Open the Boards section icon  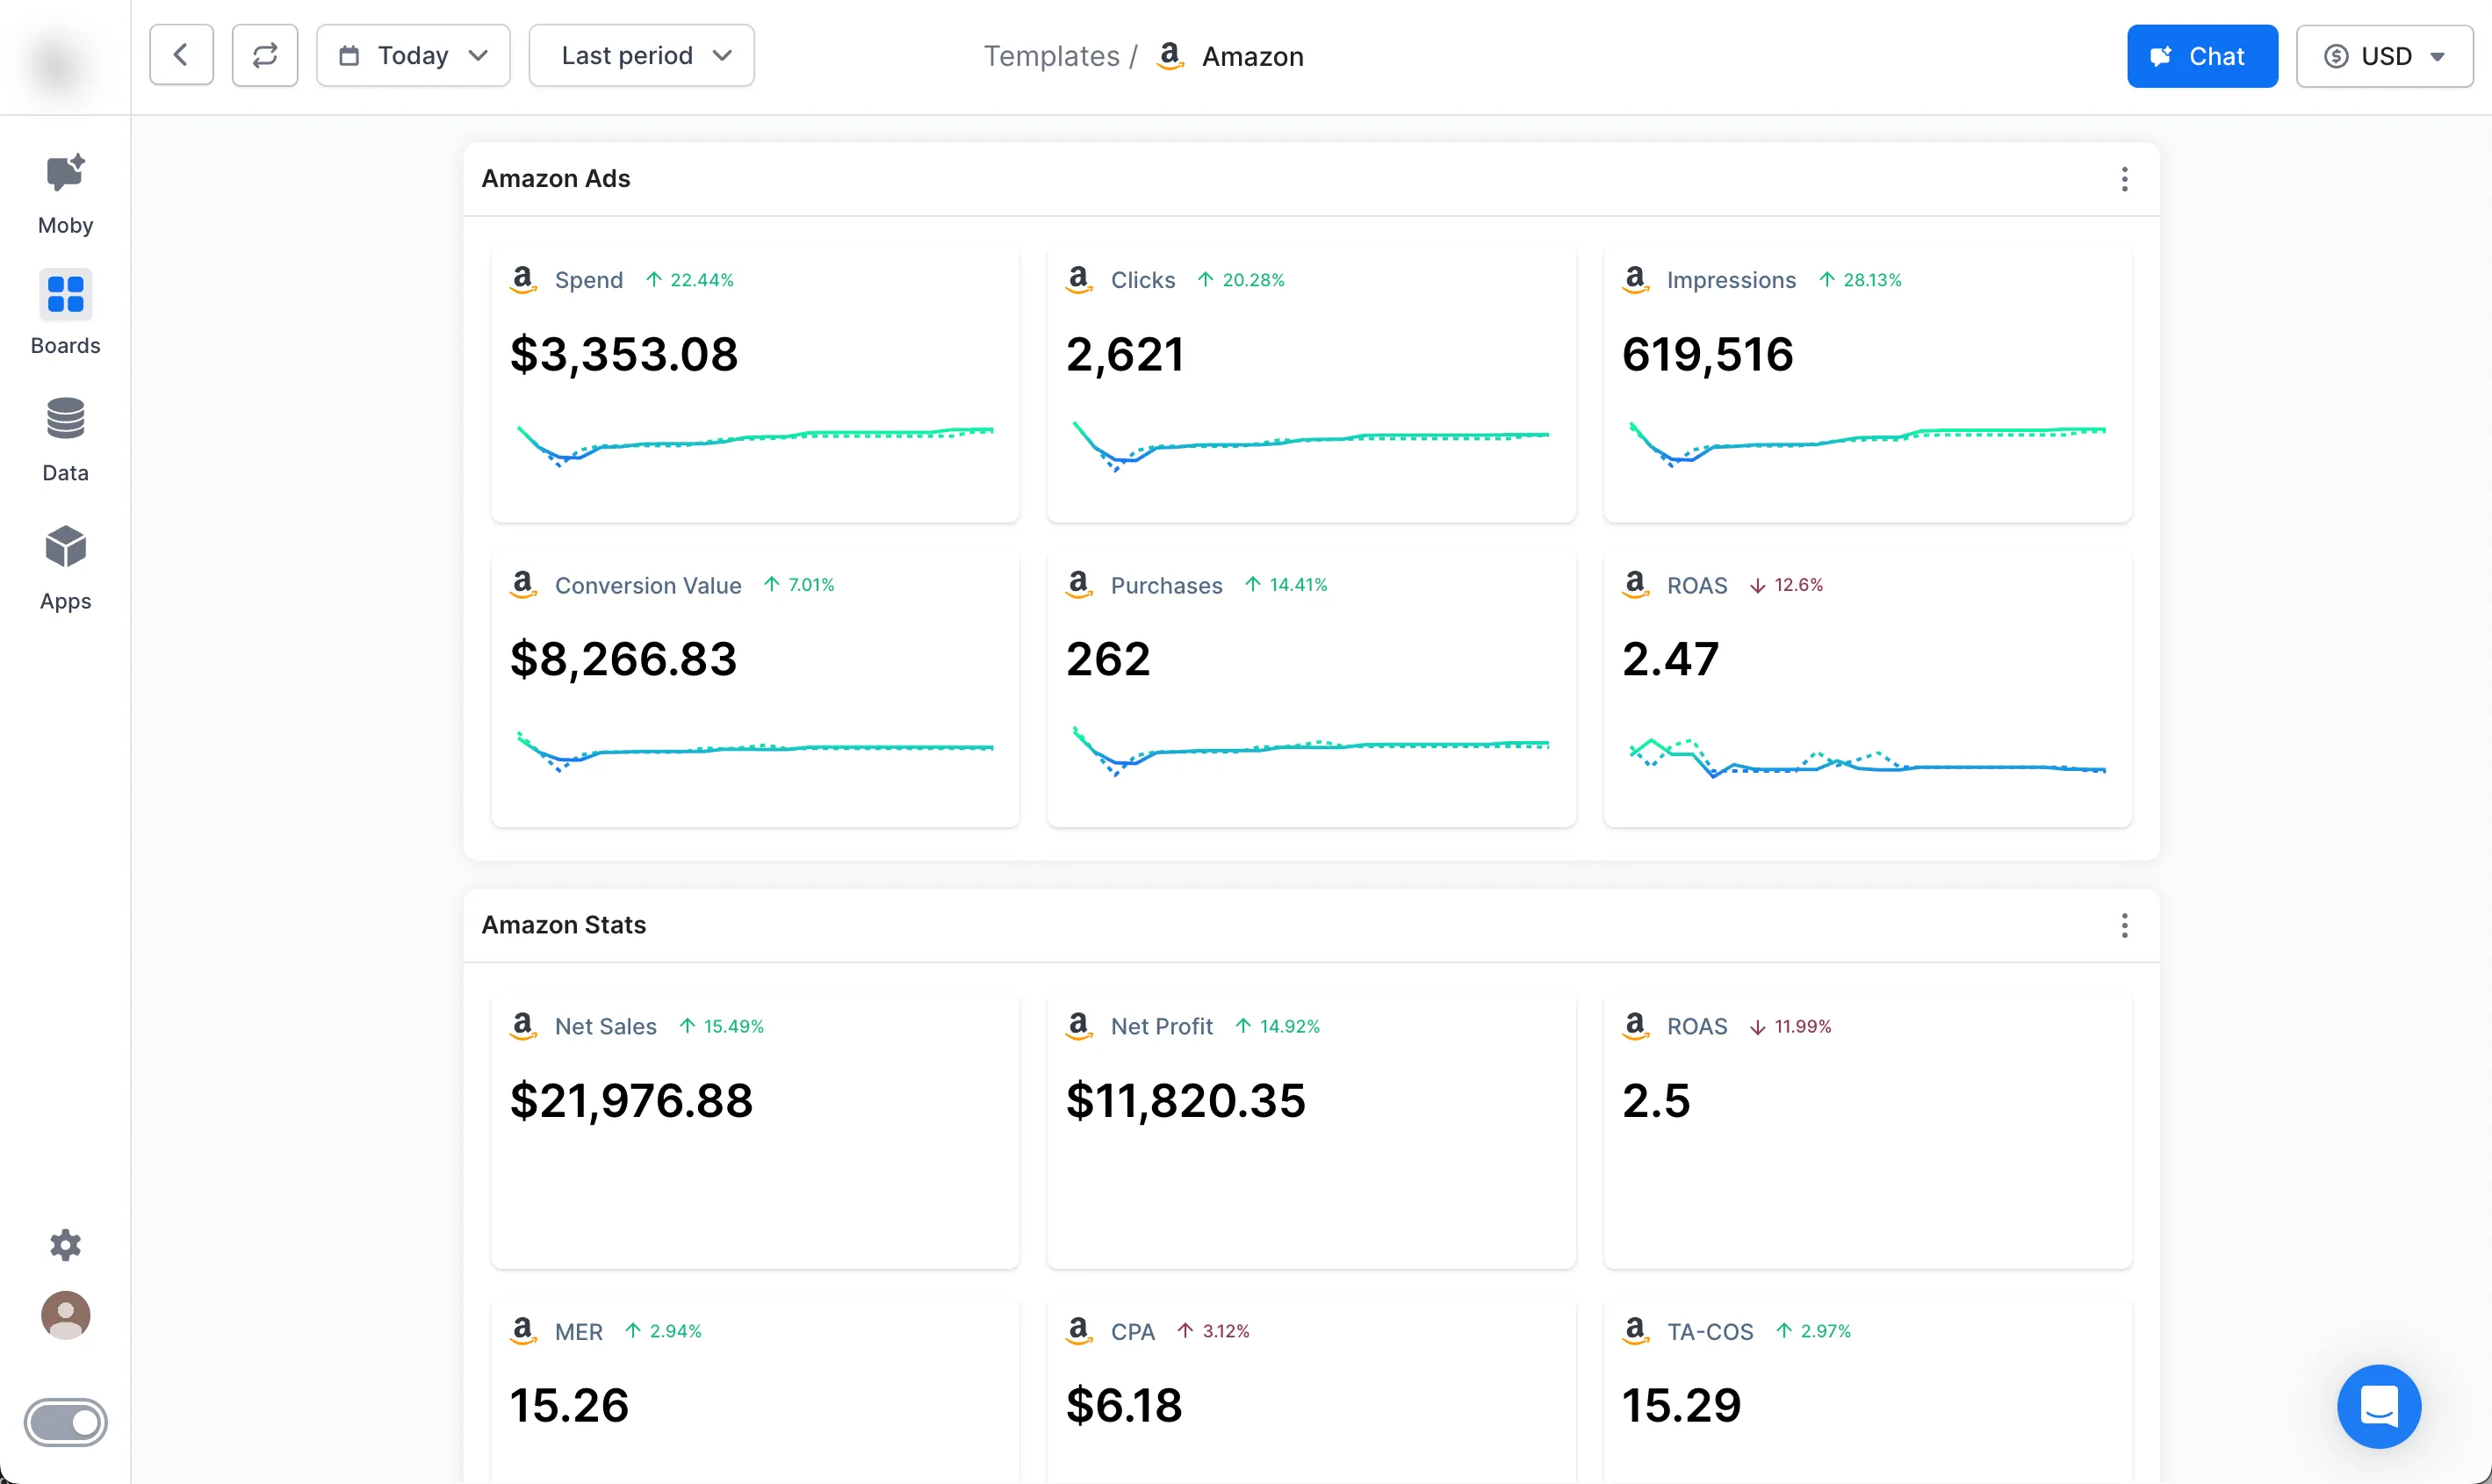tap(65, 295)
